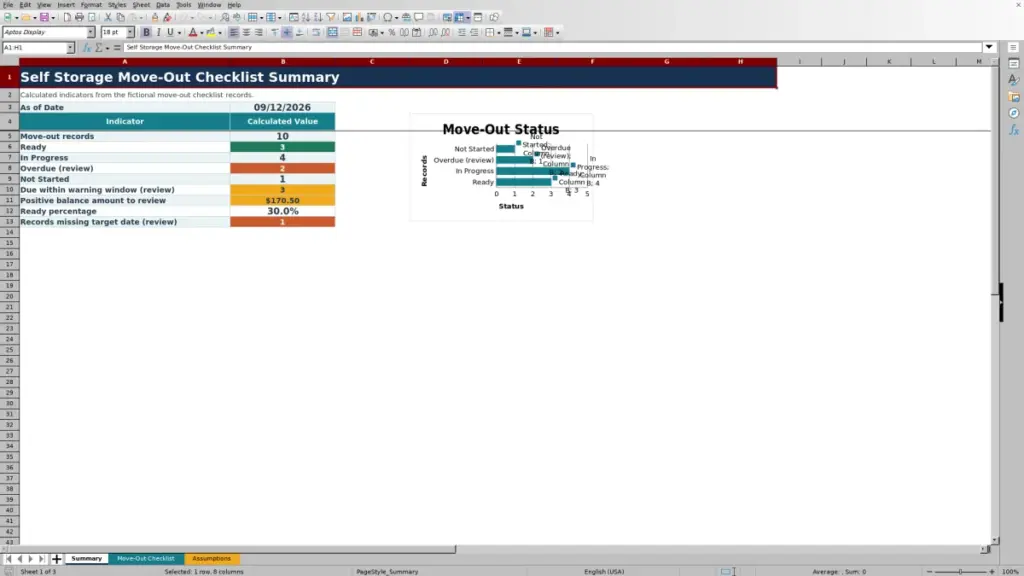Cut the selection with the scissors icon
The height and width of the screenshot is (576, 1024).
(108, 18)
